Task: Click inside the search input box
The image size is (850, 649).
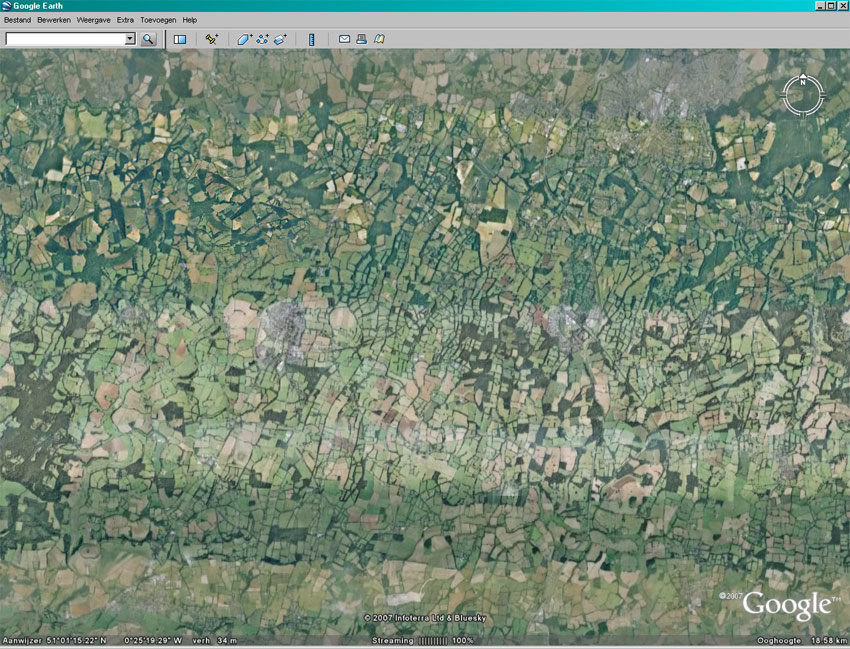Action: [x=66, y=39]
